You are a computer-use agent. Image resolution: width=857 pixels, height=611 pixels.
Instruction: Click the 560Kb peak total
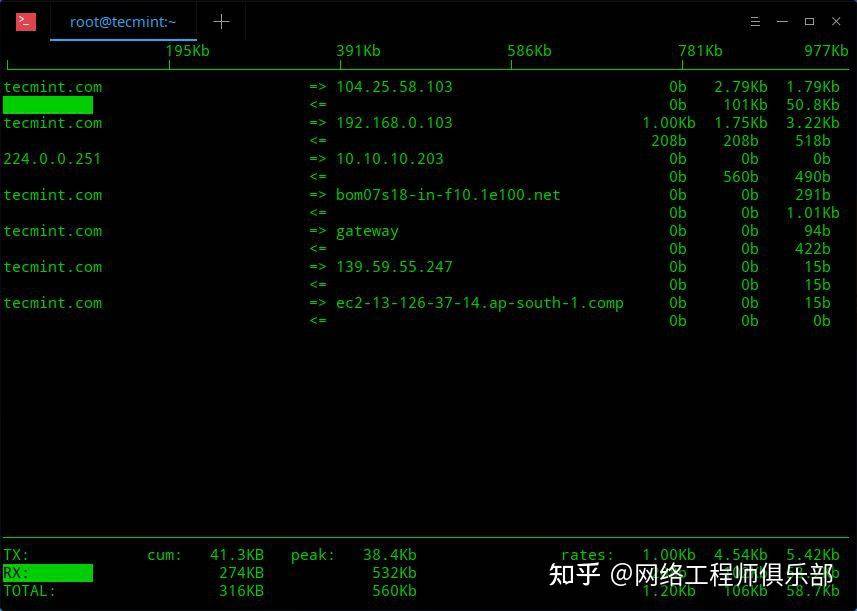point(394,591)
